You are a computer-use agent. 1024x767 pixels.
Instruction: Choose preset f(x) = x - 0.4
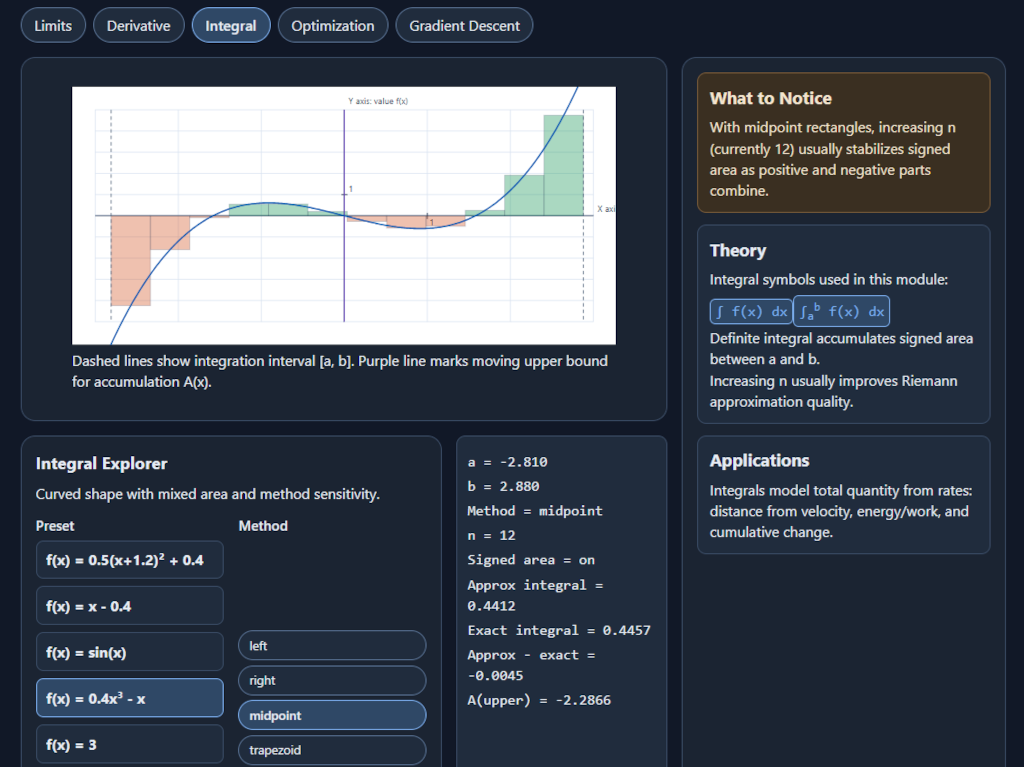(x=130, y=606)
